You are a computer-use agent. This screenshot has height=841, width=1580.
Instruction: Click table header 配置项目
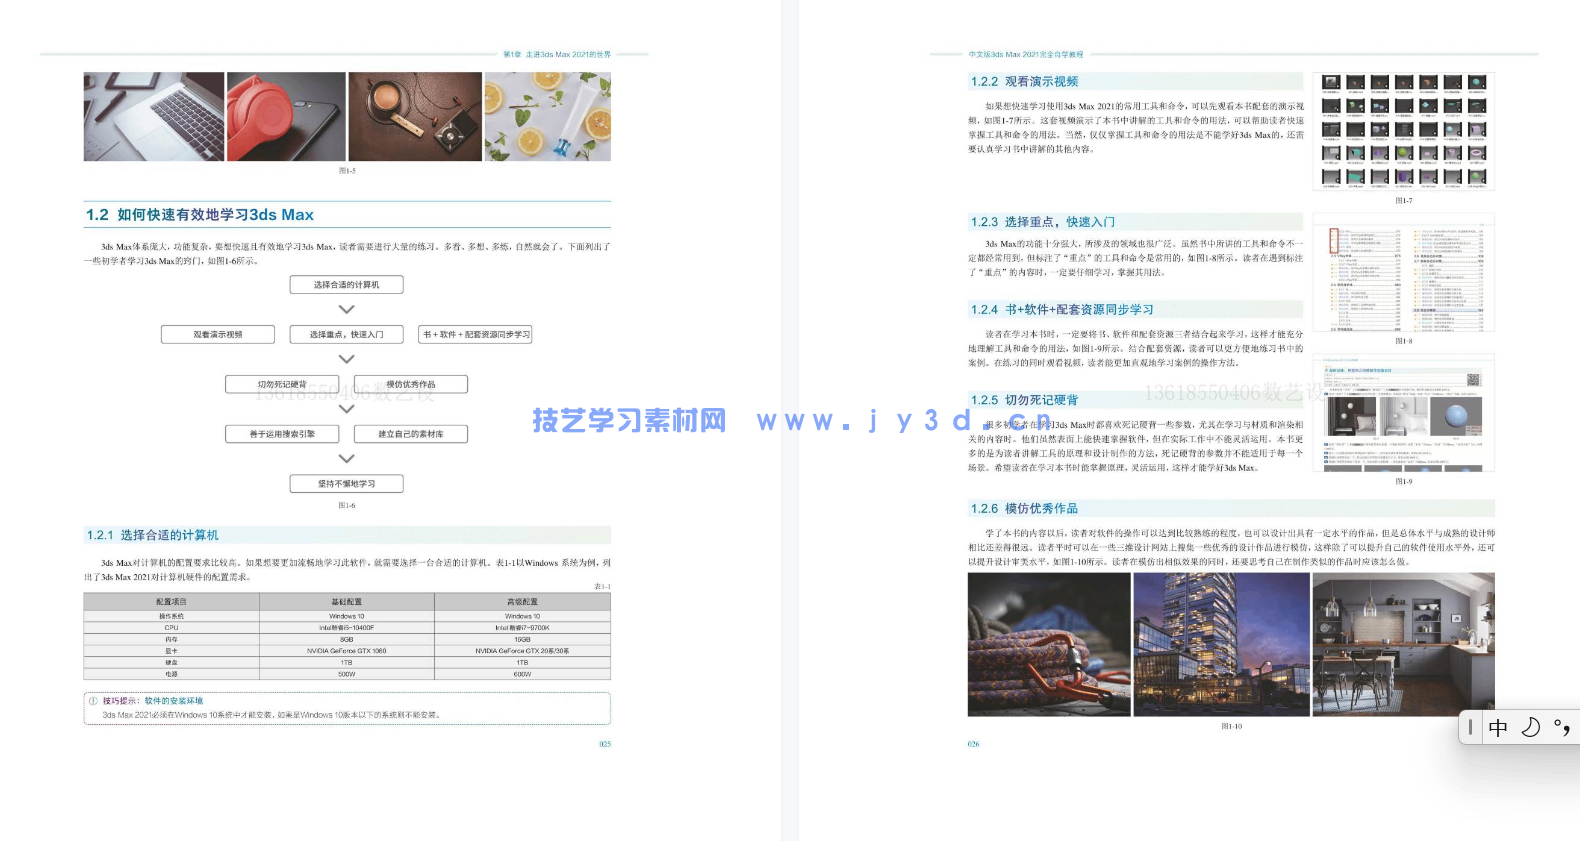tap(171, 602)
